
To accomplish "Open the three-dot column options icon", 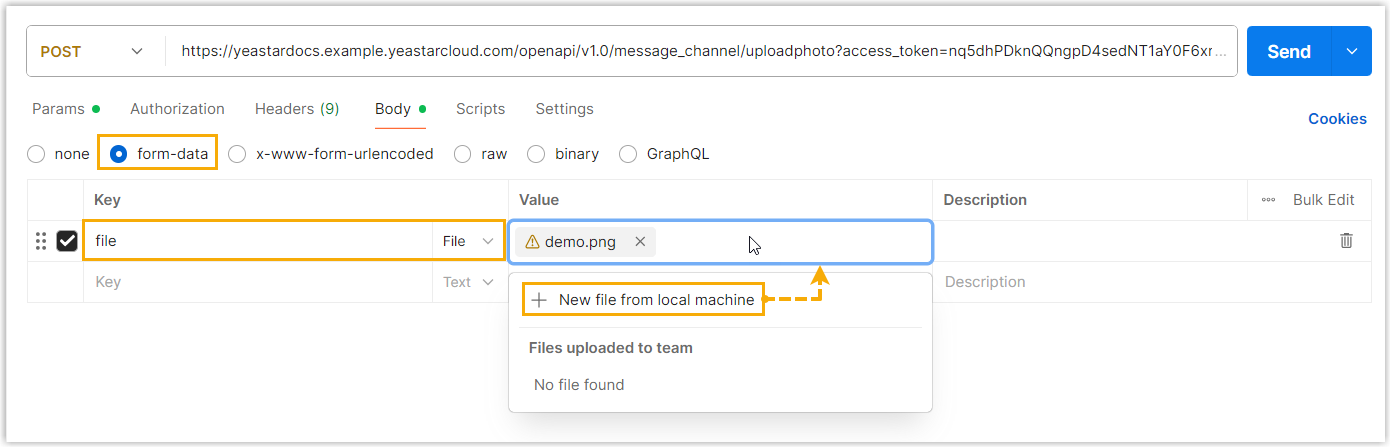I will 1268,200.
